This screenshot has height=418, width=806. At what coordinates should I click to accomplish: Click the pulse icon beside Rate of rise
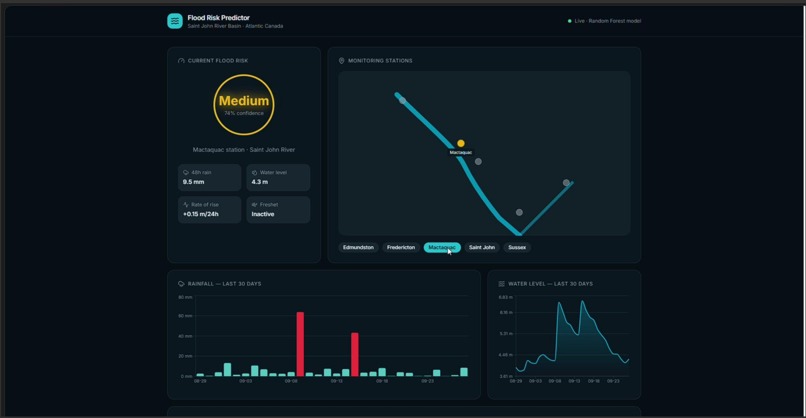[186, 205]
